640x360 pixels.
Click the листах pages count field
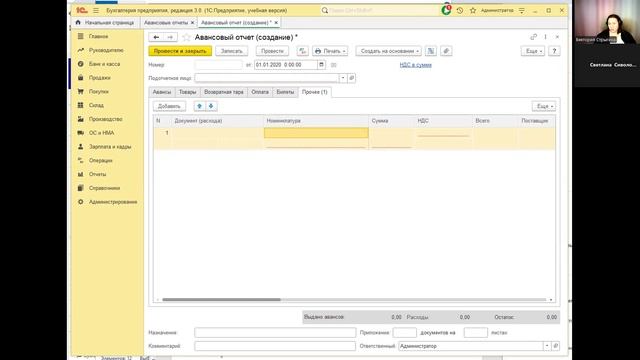tap(476, 333)
